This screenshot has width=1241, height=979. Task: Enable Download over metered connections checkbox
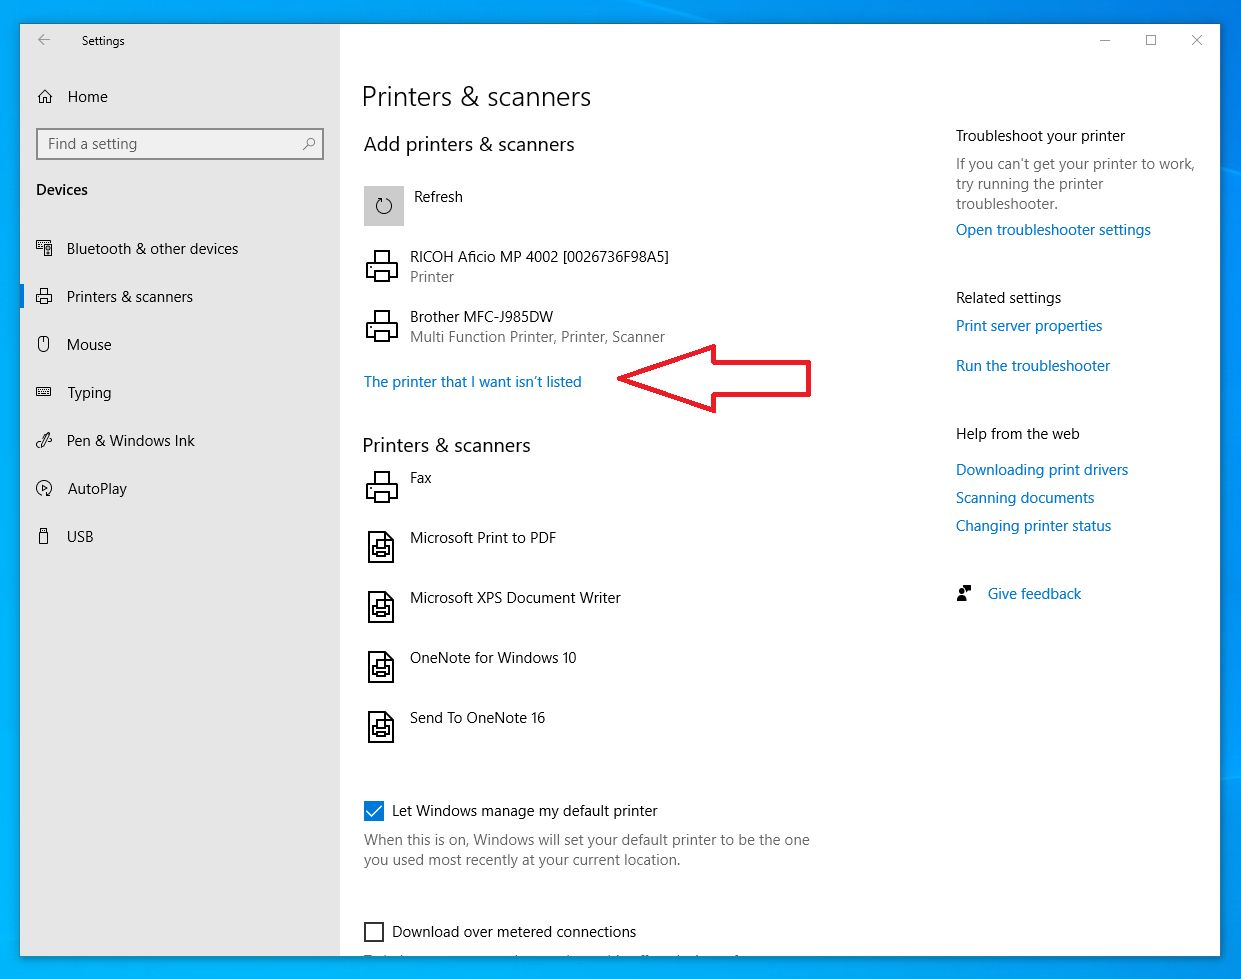tap(374, 932)
